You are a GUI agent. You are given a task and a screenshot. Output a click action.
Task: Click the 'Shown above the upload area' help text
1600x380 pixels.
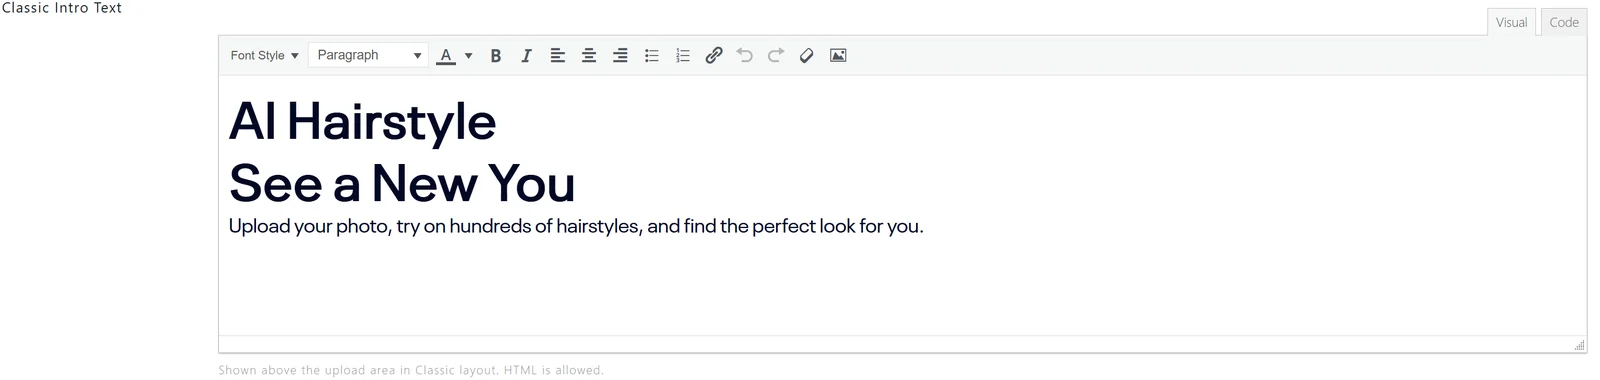(x=411, y=370)
